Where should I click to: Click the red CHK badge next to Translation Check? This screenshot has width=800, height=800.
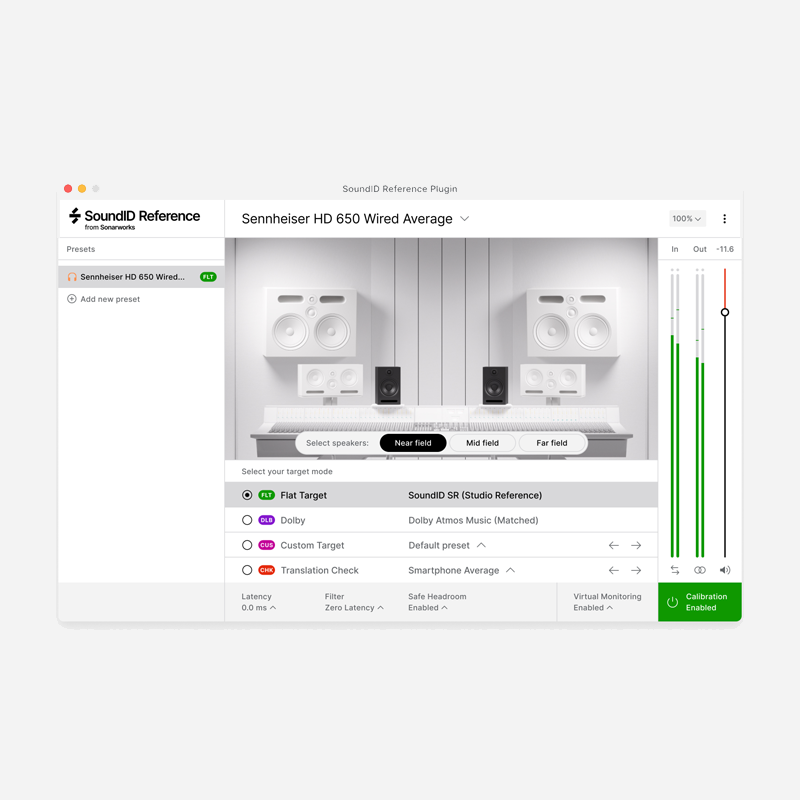pyautogui.click(x=267, y=570)
